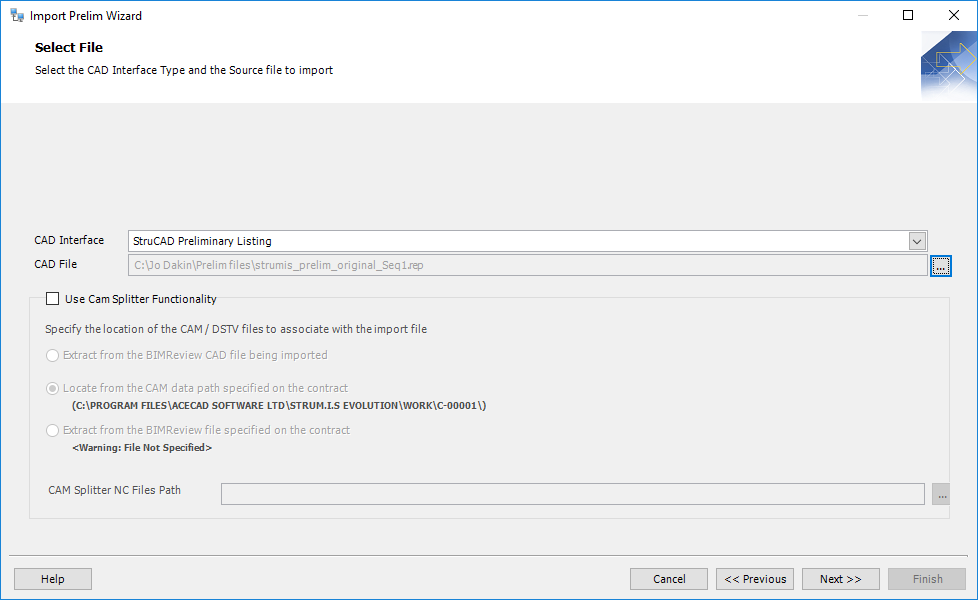The width and height of the screenshot is (978, 600).
Task: Select Locate from the CAM data path option
Action: pos(52,388)
